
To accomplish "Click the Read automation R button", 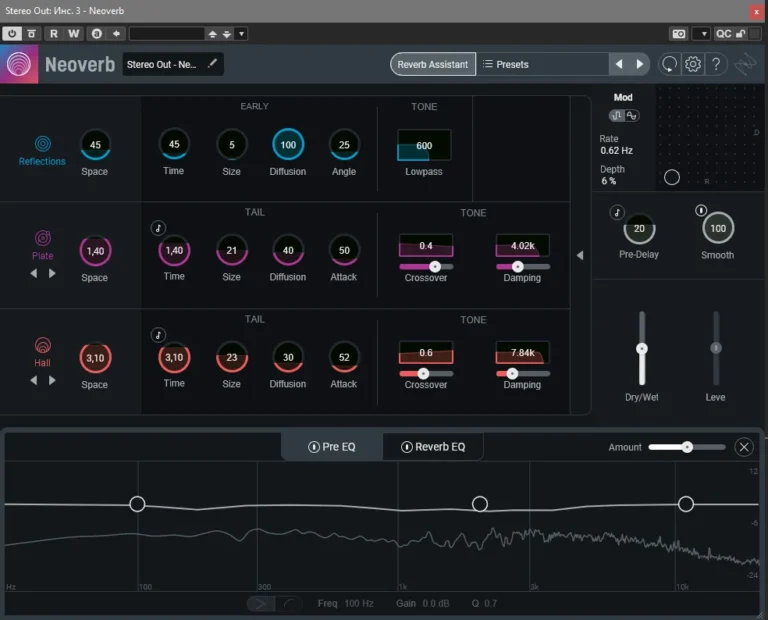I will [54, 33].
